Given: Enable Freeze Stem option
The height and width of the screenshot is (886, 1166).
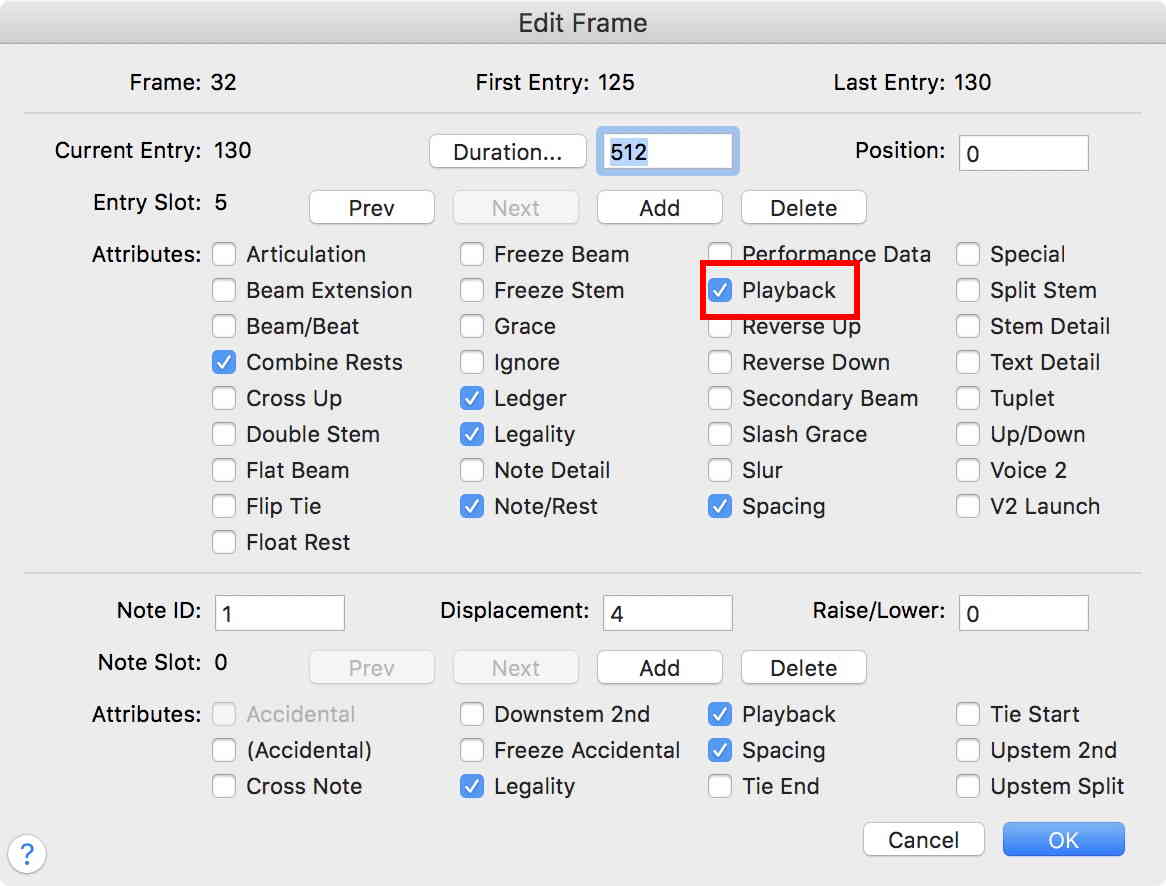Looking at the screenshot, I should click(x=472, y=291).
